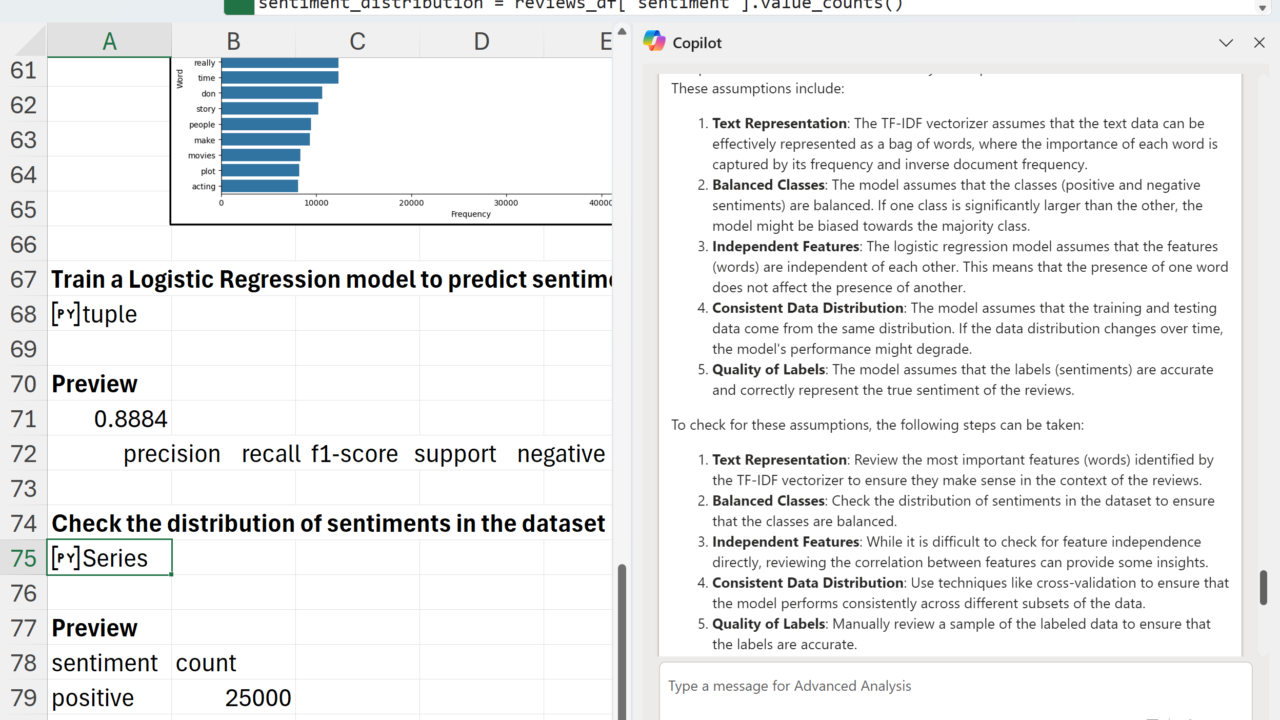Click the Python icon in the Series cell
Image resolution: width=1280 pixels, height=720 pixels.
click(x=65, y=558)
